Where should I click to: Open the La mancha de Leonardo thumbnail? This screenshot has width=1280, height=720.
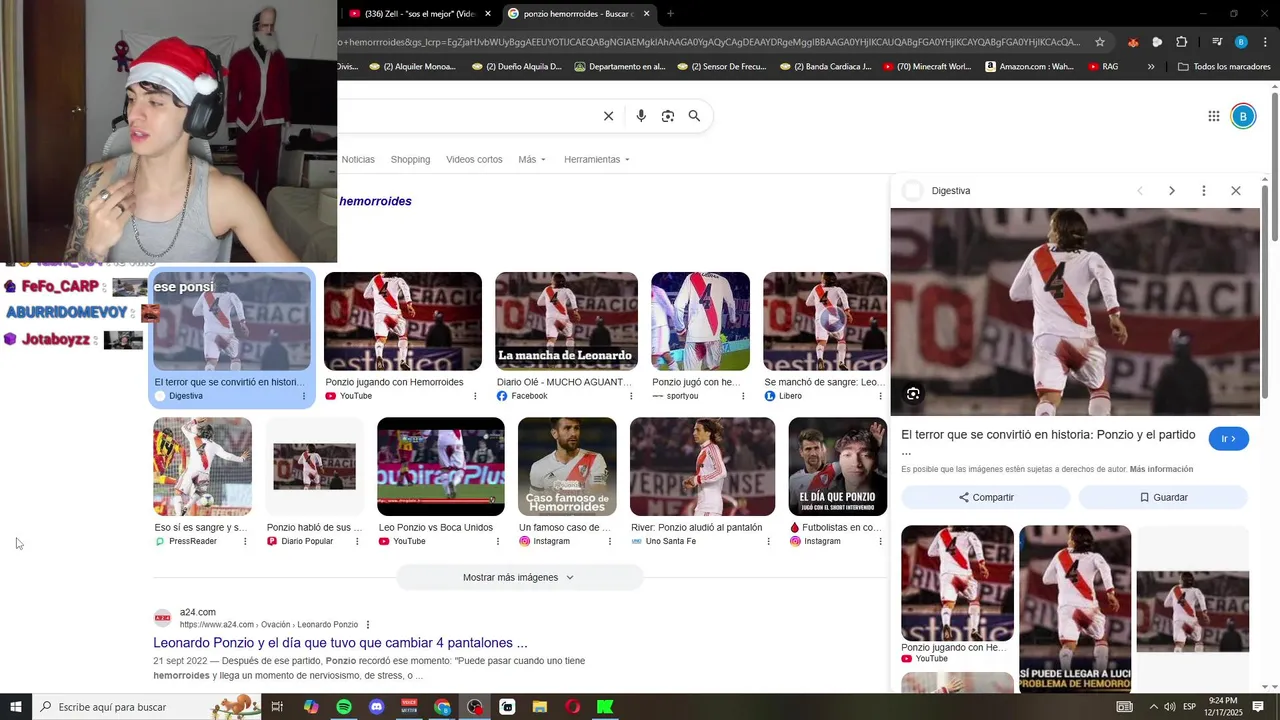pyautogui.click(x=566, y=321)
